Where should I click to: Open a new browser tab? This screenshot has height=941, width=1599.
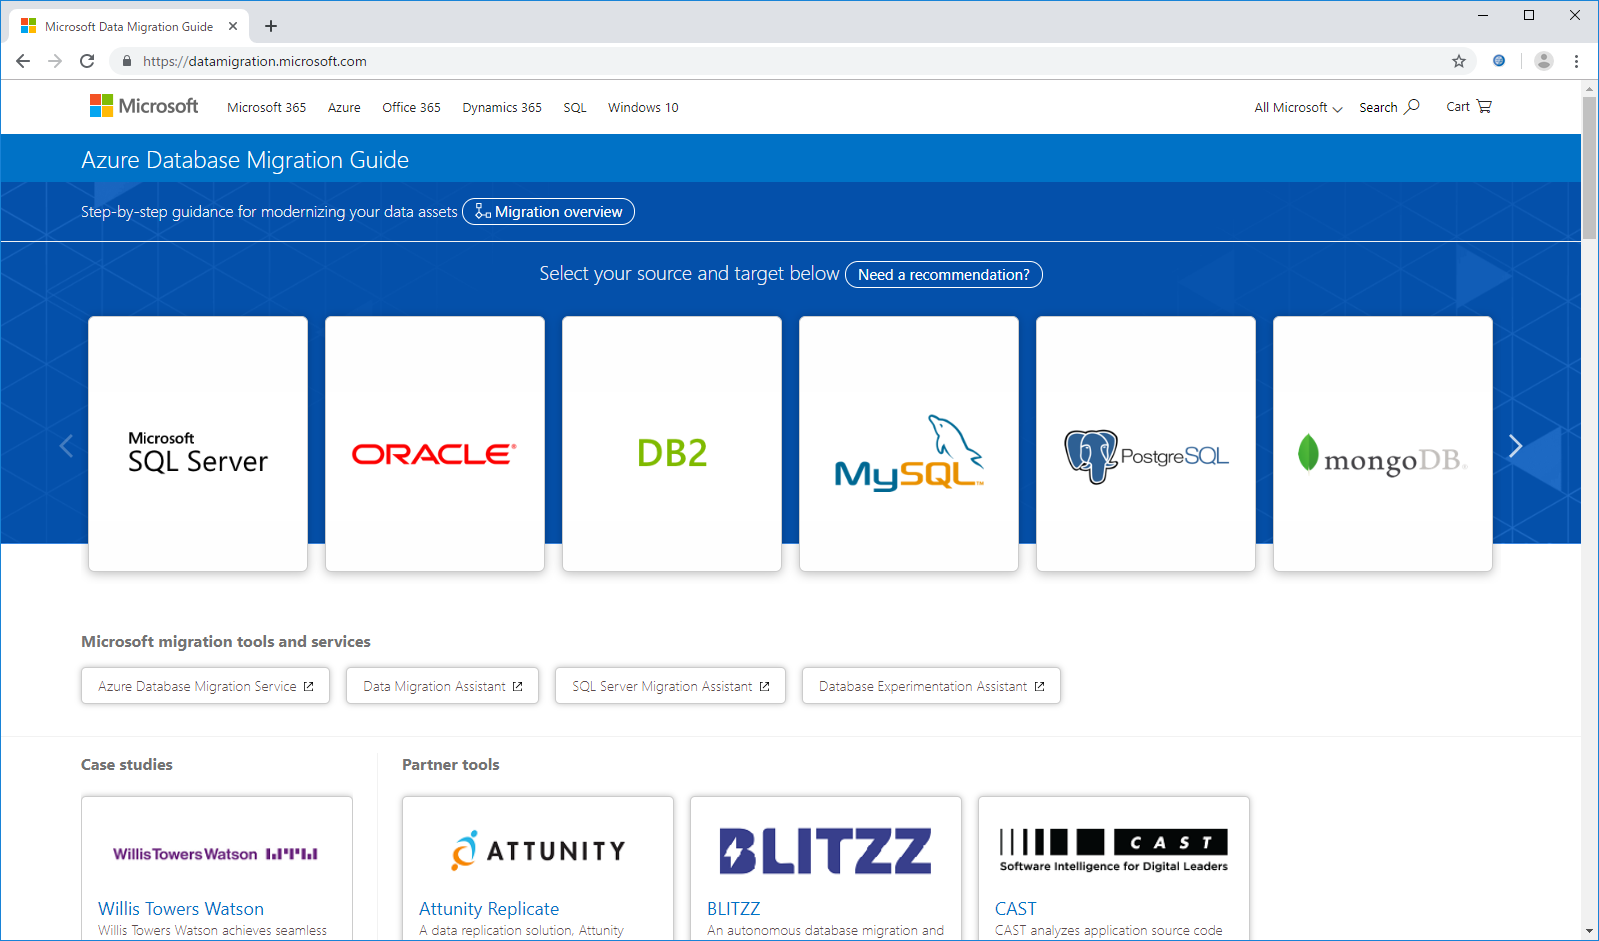(271, 26)
